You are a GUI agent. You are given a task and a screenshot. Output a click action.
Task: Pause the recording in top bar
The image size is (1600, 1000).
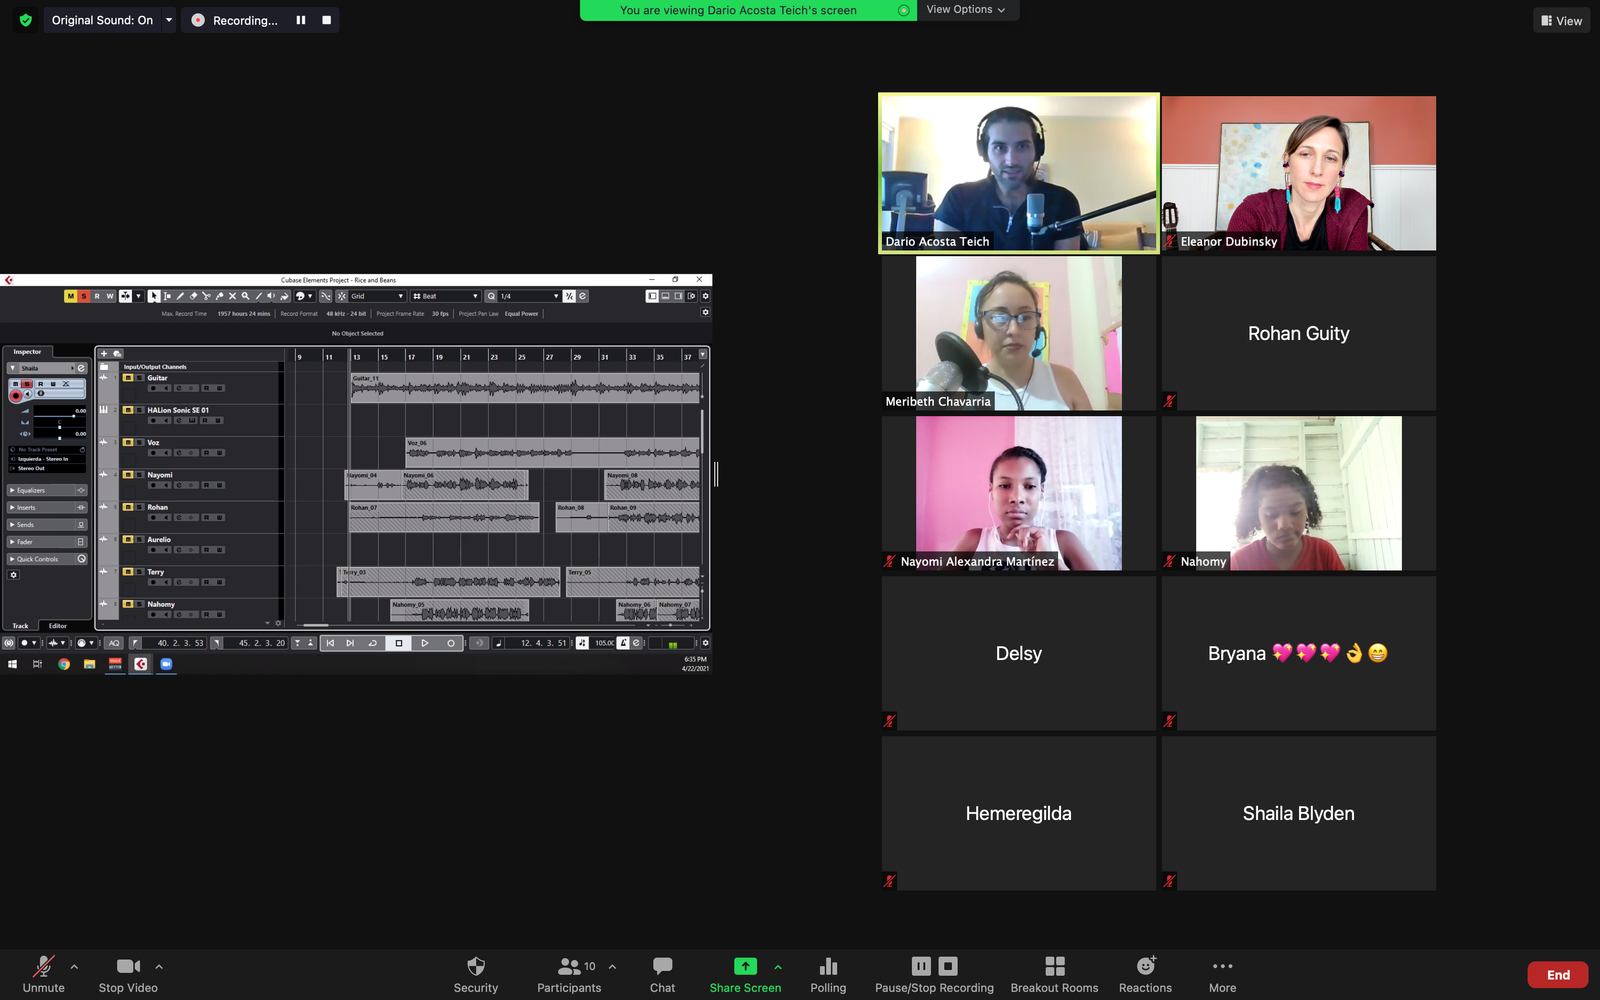point(301,20)
